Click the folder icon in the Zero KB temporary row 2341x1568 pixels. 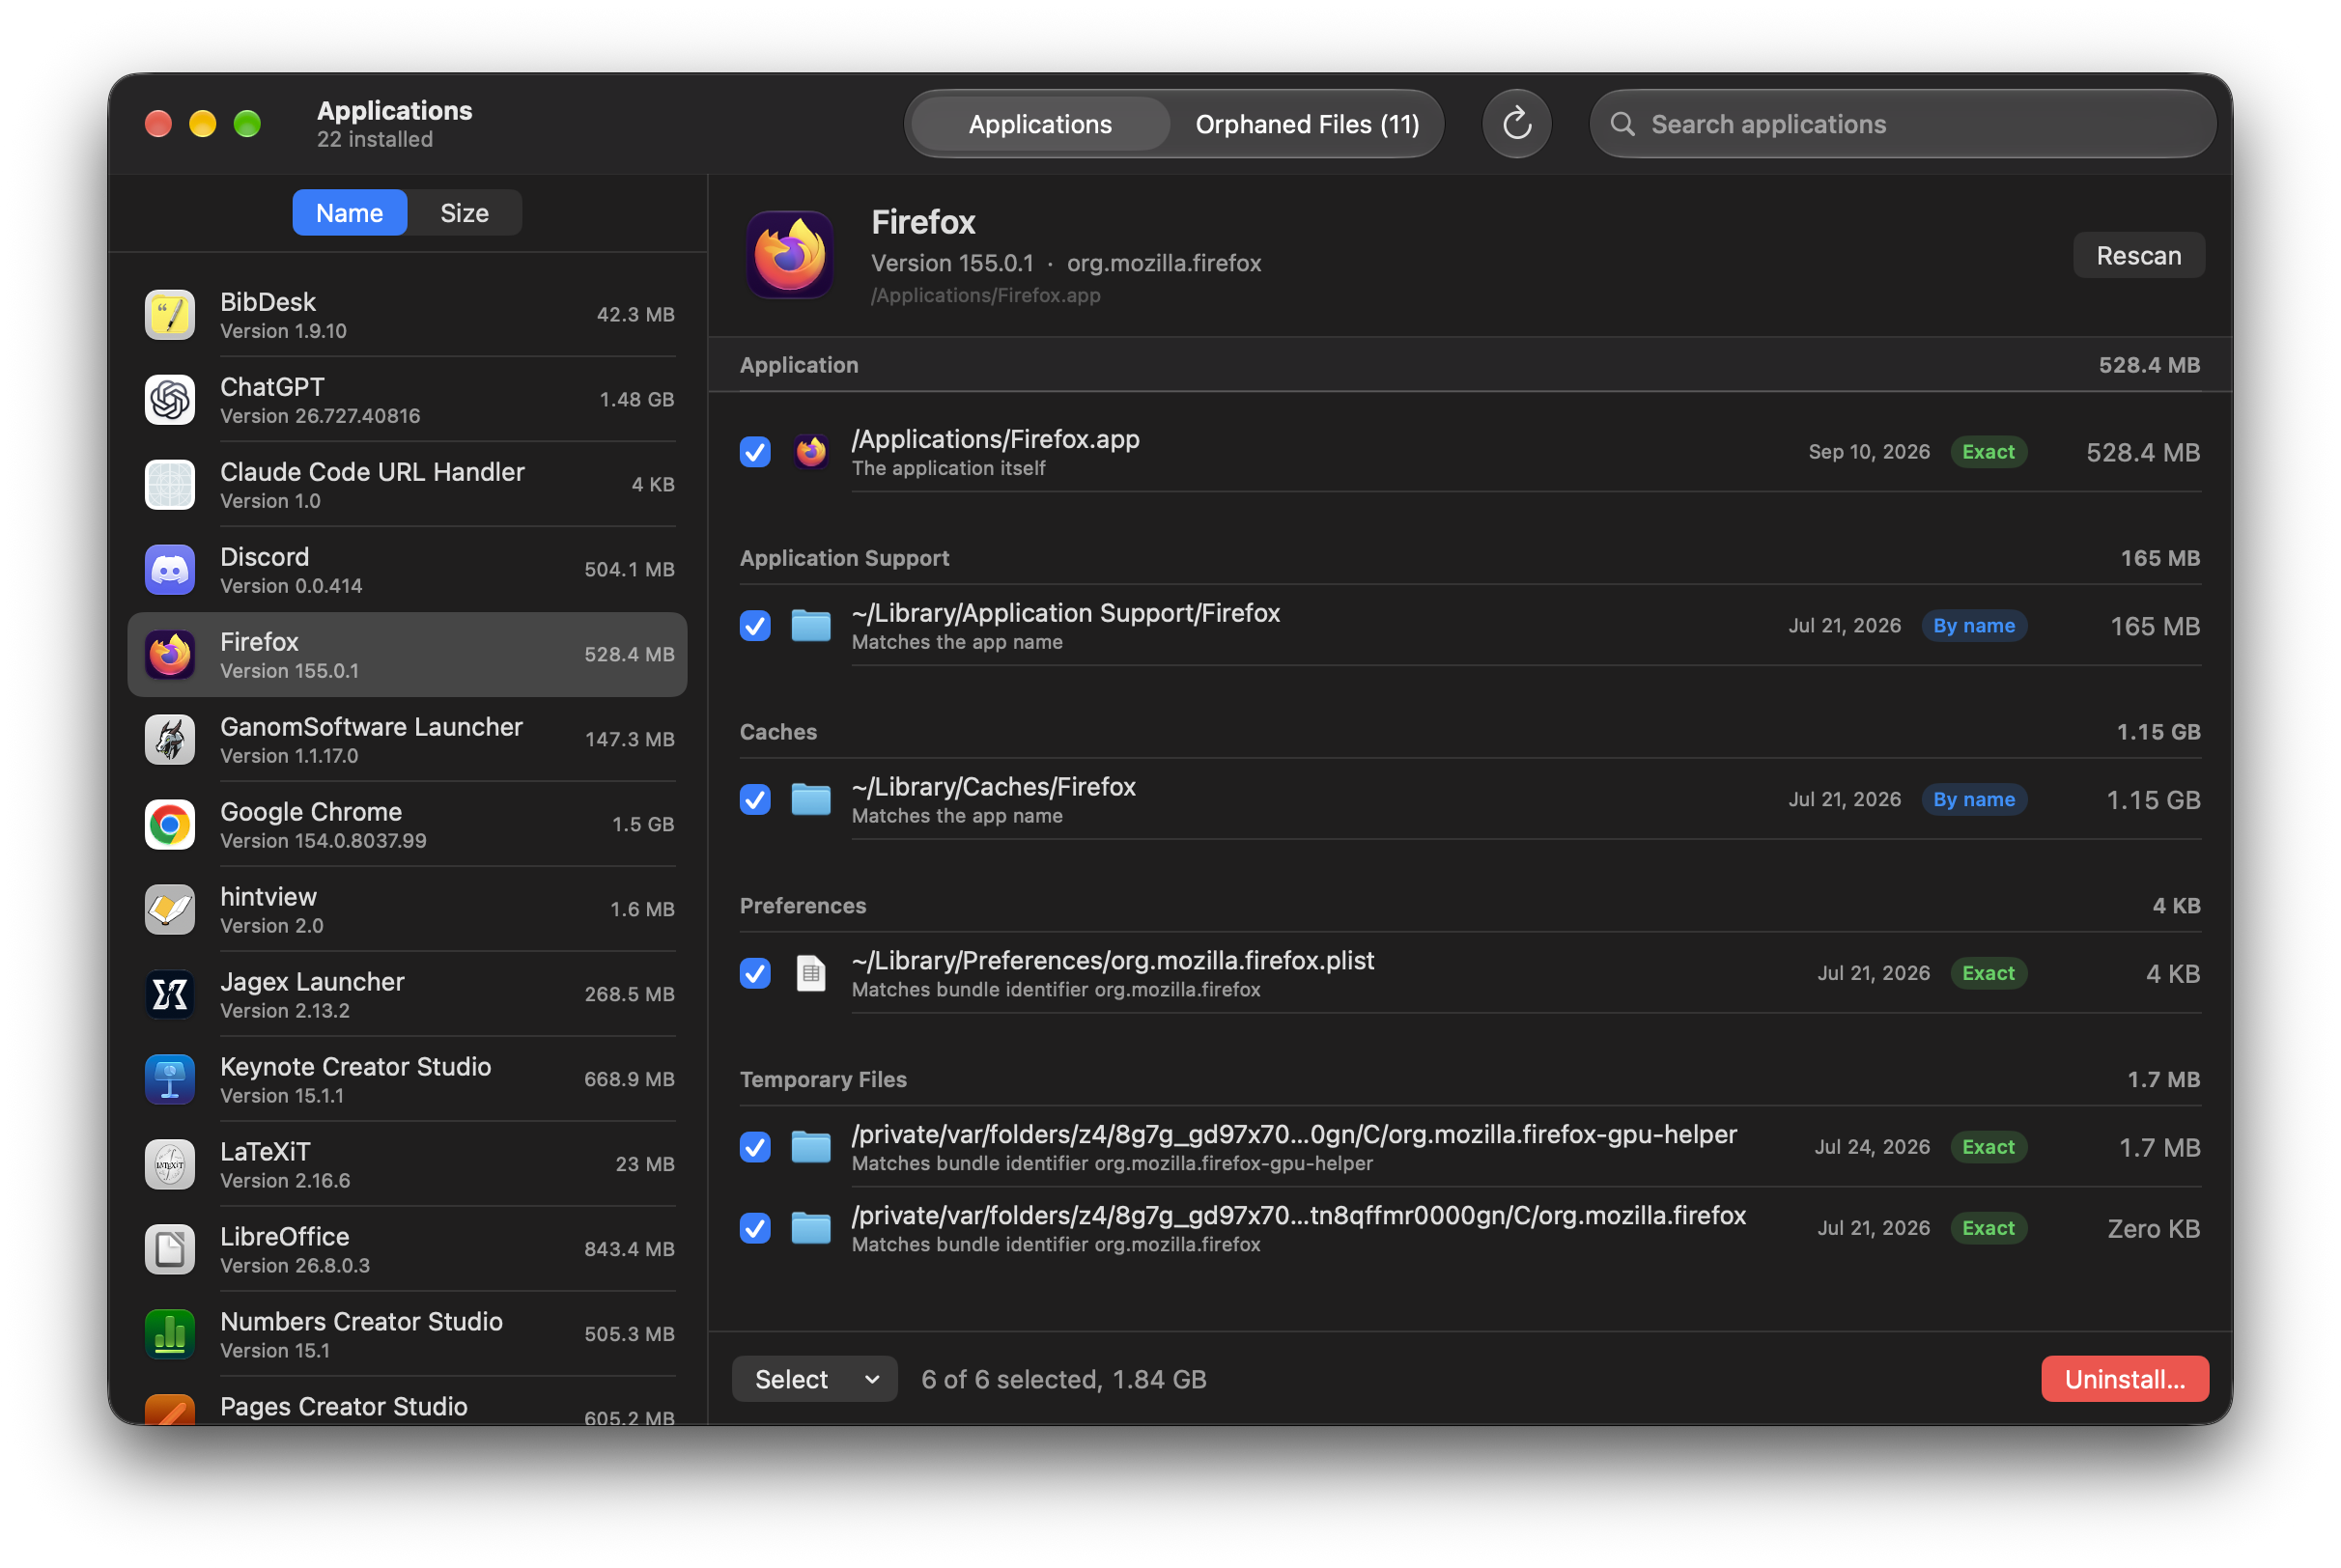(x=811, y=1228)
